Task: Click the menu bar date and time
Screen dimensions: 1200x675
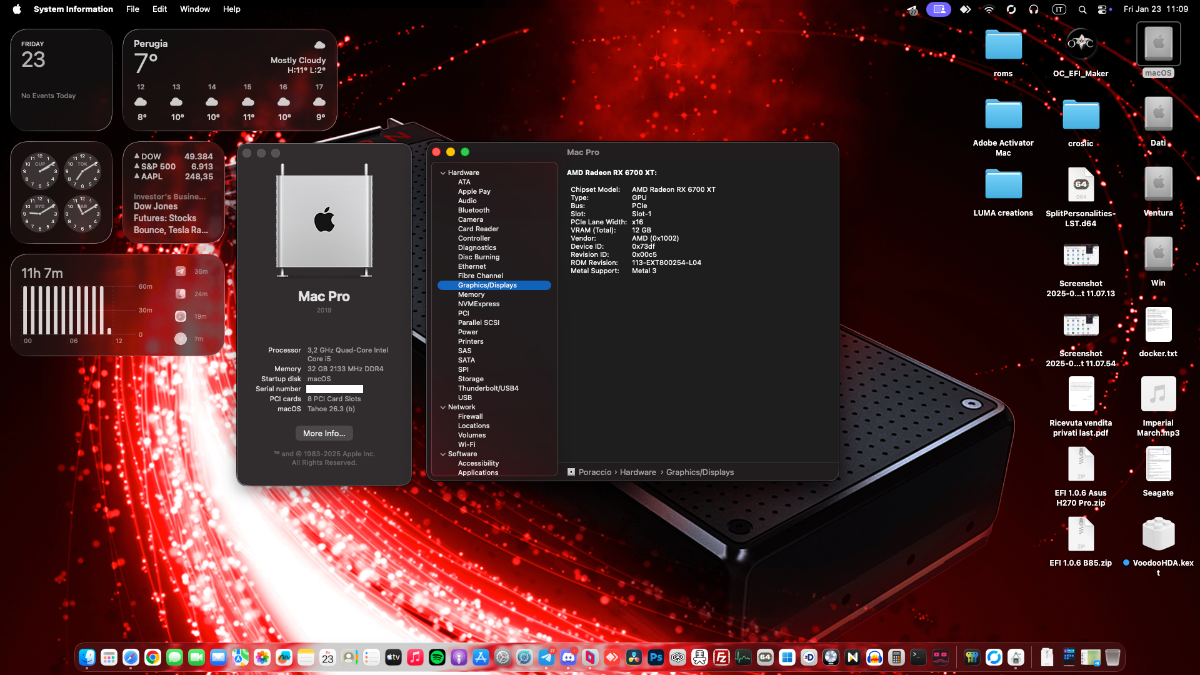Action: [1155, 9]
